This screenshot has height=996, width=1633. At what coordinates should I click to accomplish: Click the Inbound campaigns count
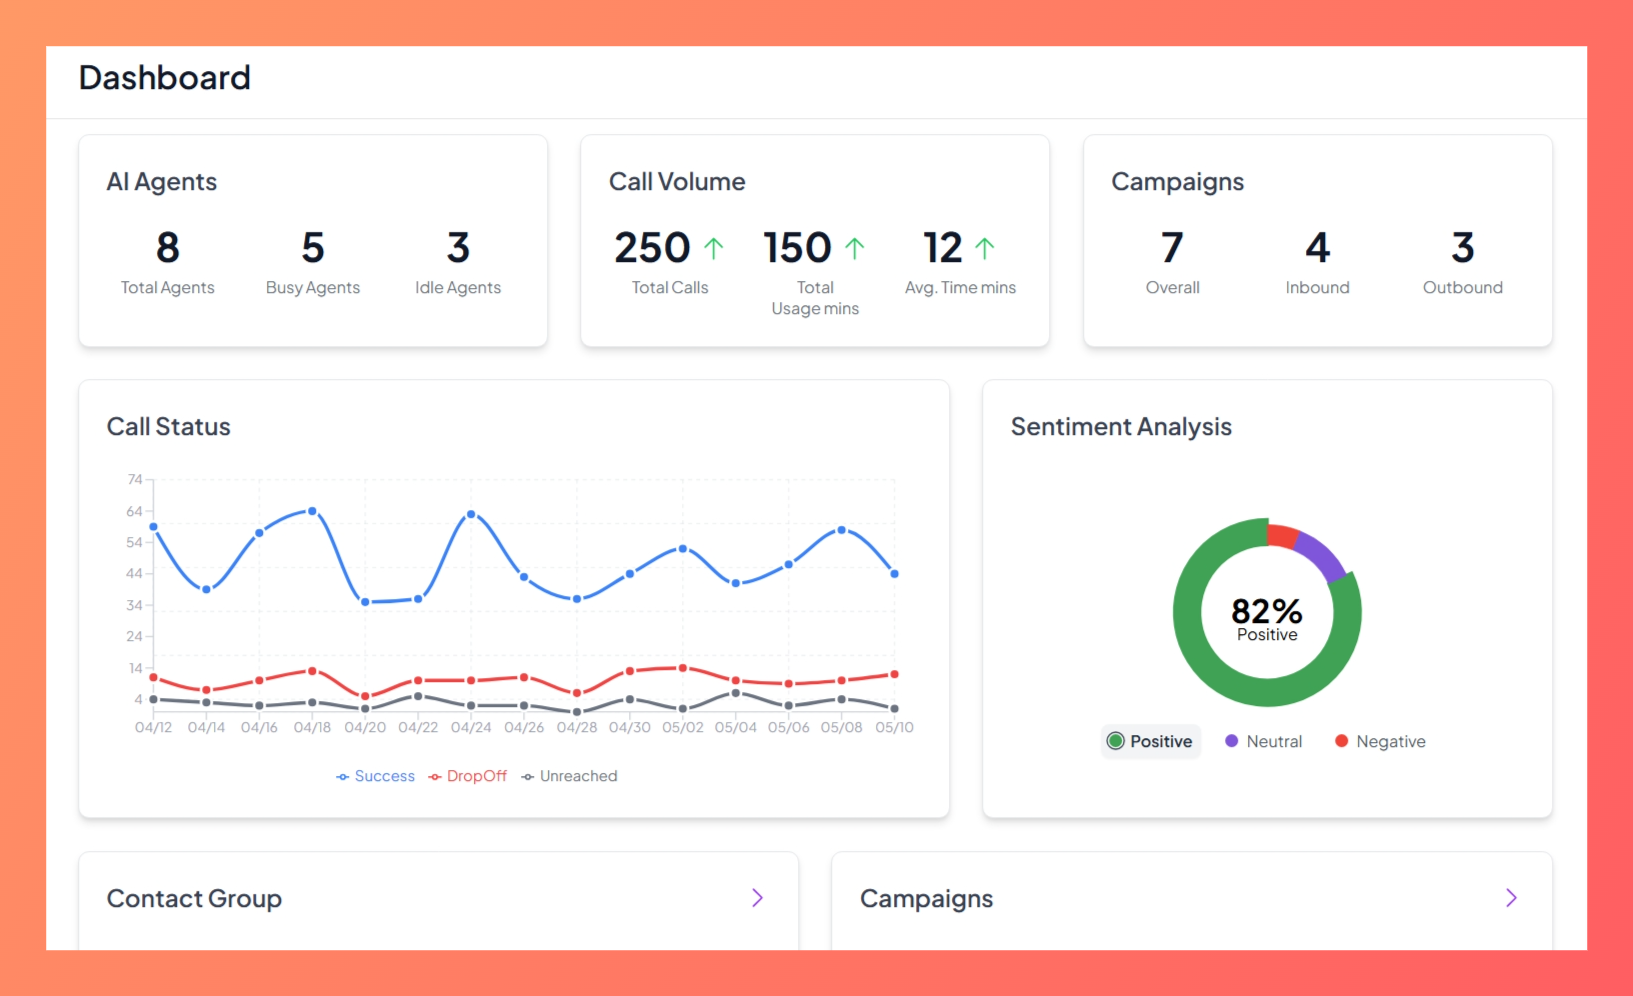[1317, 248]
